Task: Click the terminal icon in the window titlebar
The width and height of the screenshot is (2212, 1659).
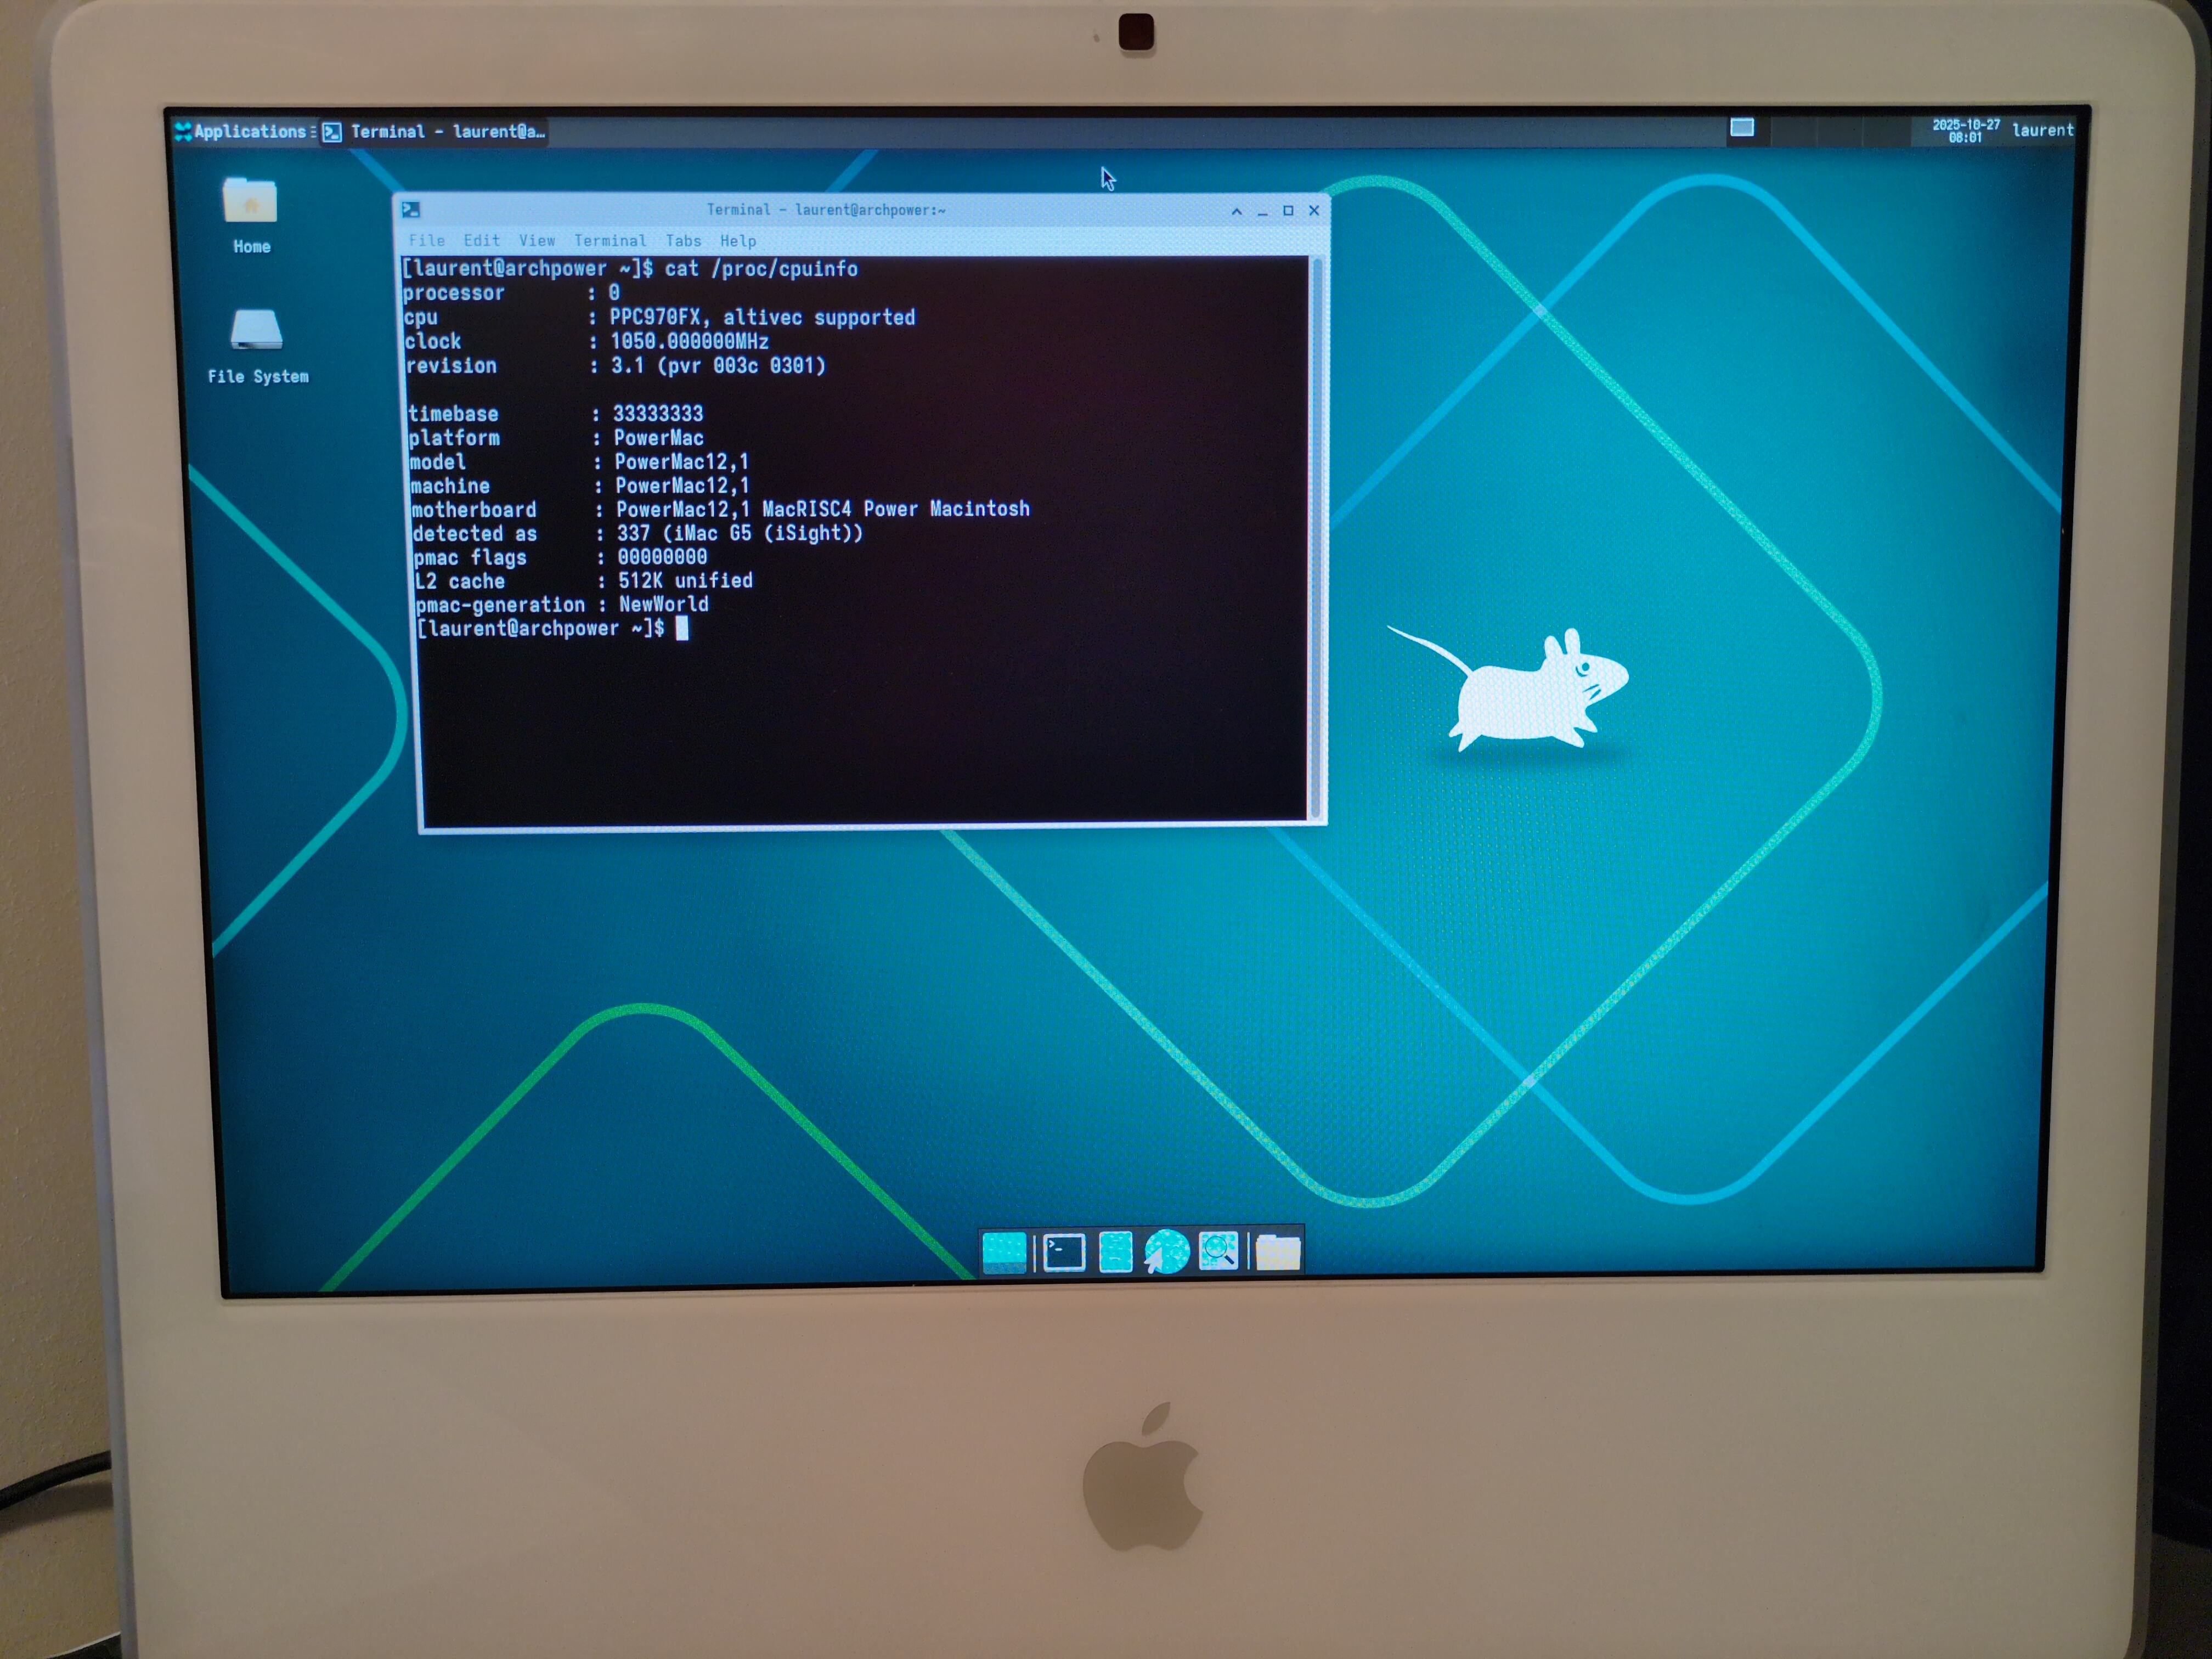Action: (x=410, y=209)
